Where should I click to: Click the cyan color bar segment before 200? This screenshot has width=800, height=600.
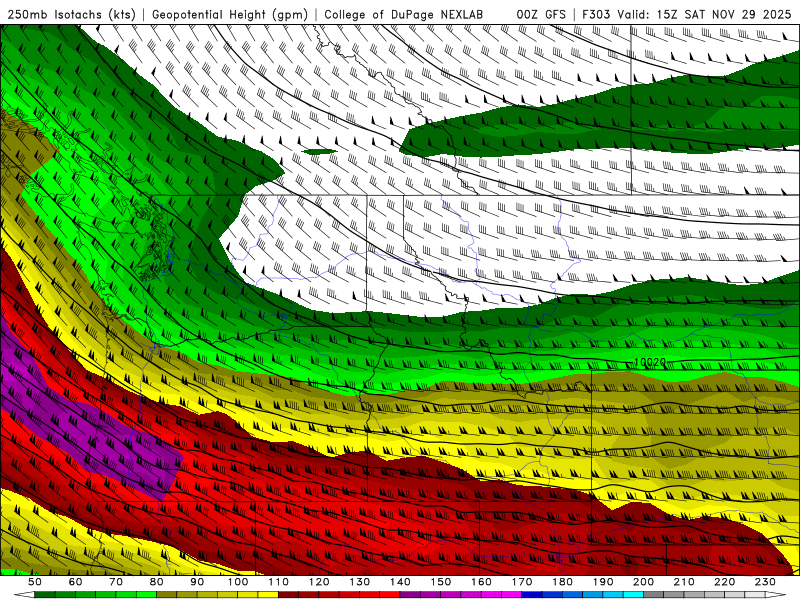(x=633, y=595)
